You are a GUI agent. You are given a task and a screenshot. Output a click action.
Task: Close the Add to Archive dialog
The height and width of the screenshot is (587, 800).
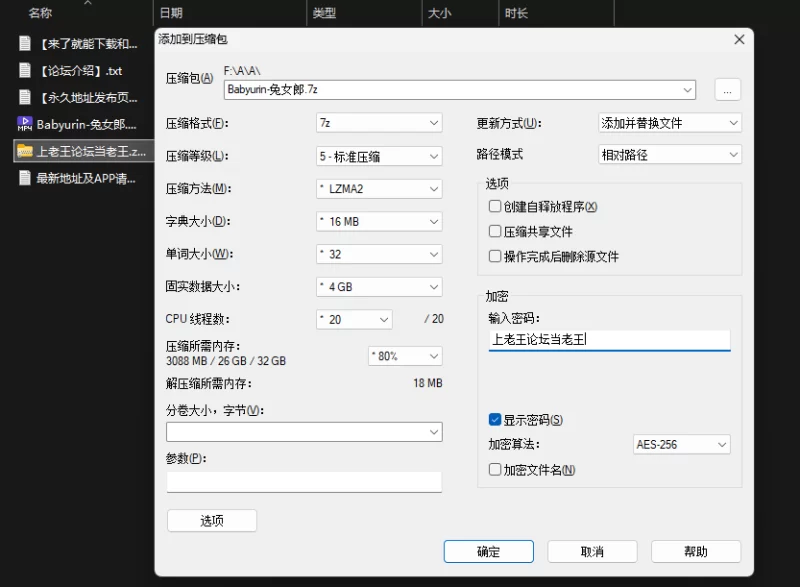739,39
